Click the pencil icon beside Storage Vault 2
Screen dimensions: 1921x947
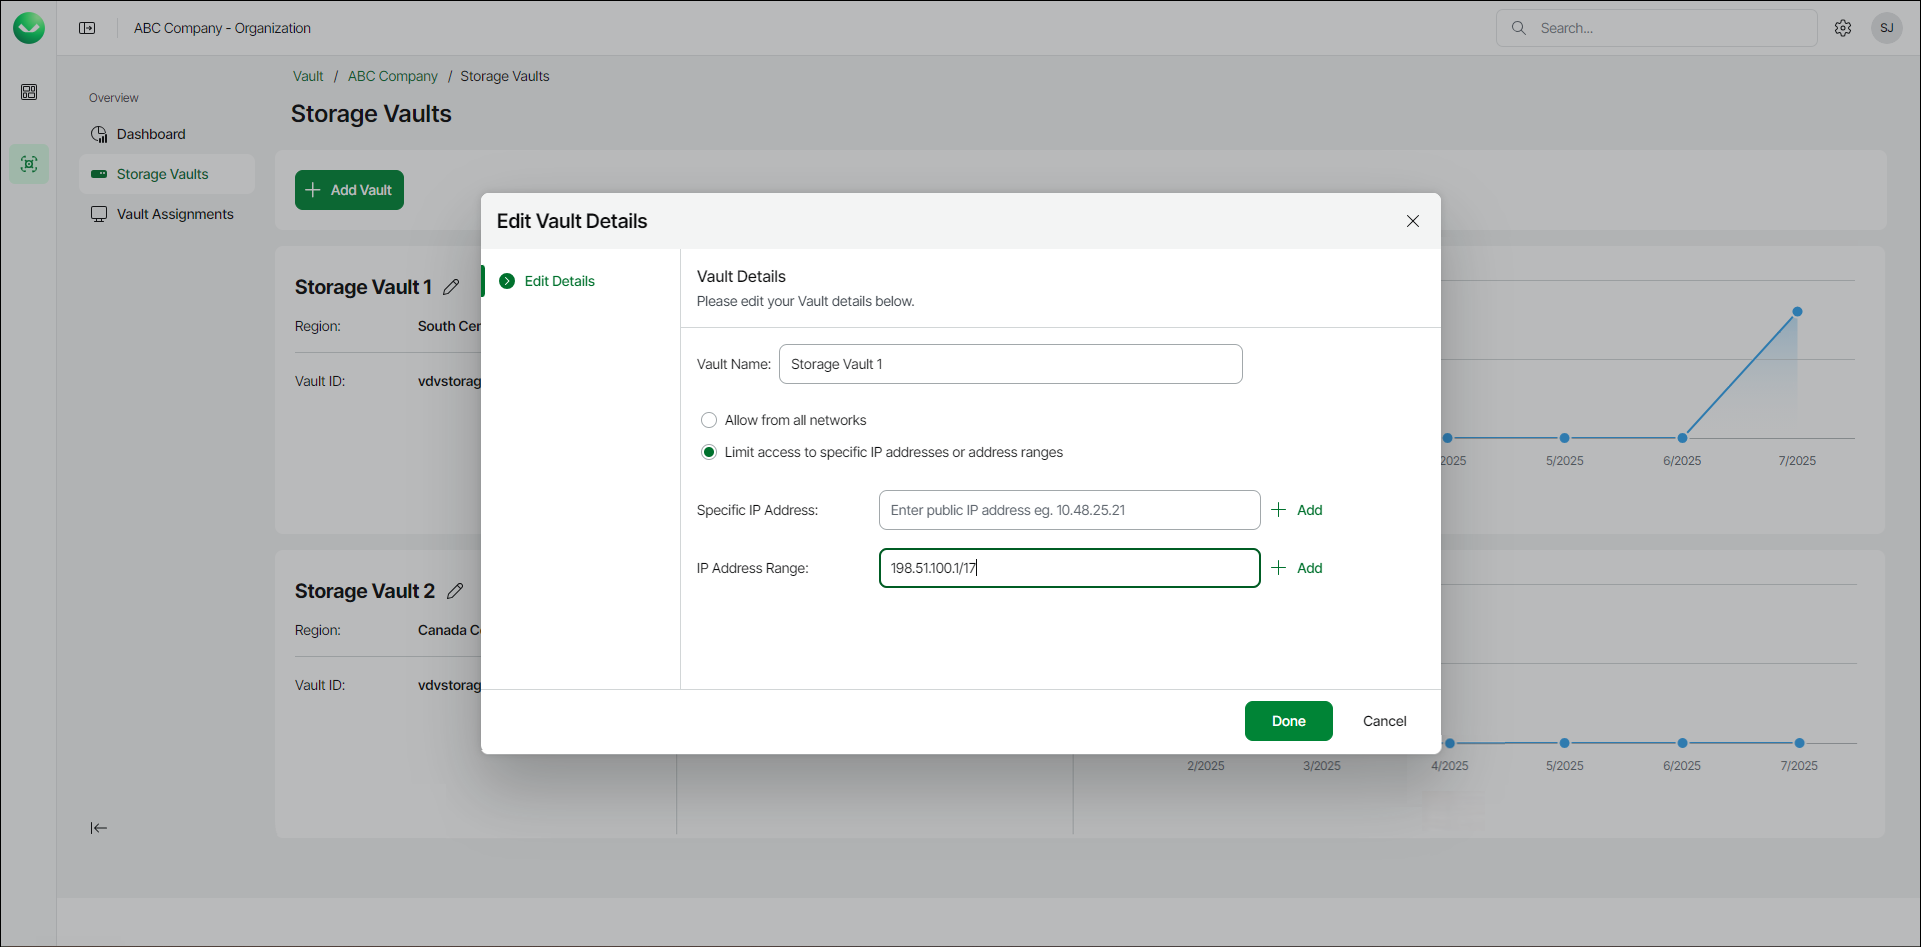click(x=455, y=591)
